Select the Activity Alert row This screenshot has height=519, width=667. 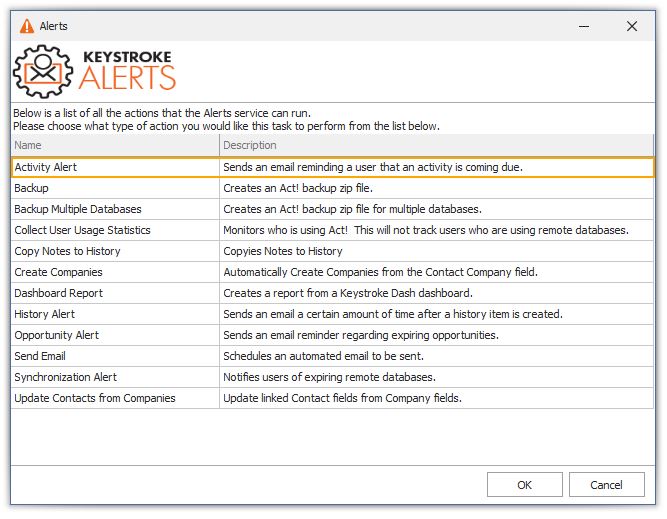(332, 167)
